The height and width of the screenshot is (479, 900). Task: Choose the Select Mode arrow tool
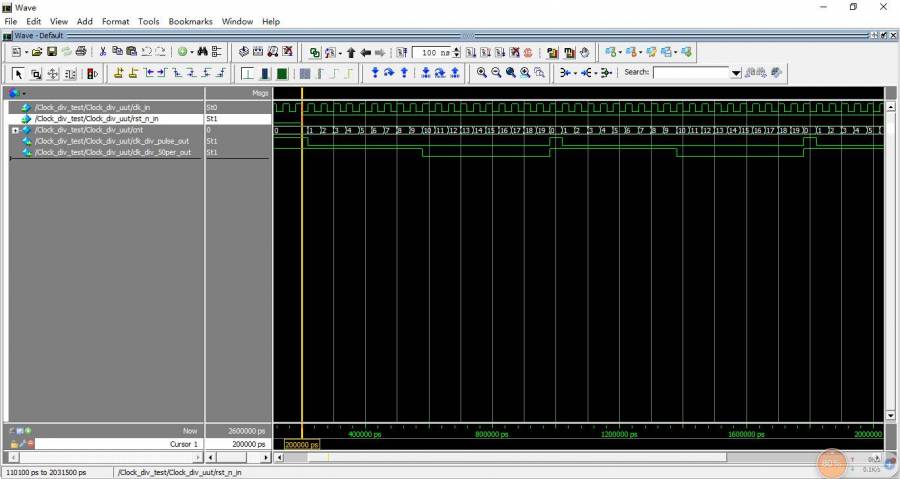tap(19, 73)
